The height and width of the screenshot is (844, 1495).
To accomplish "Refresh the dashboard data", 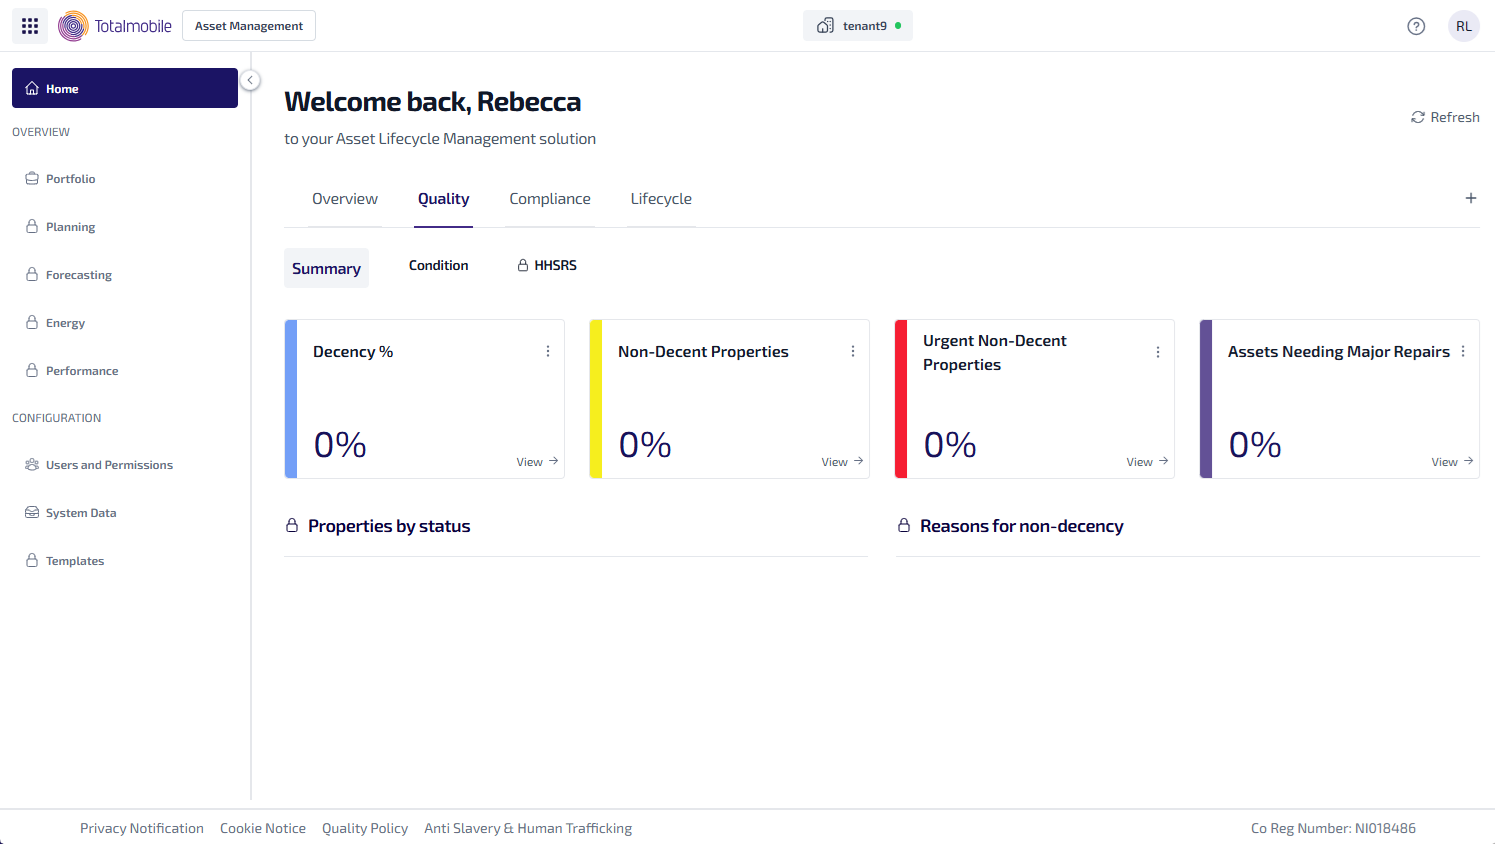I will (1445, 117).
